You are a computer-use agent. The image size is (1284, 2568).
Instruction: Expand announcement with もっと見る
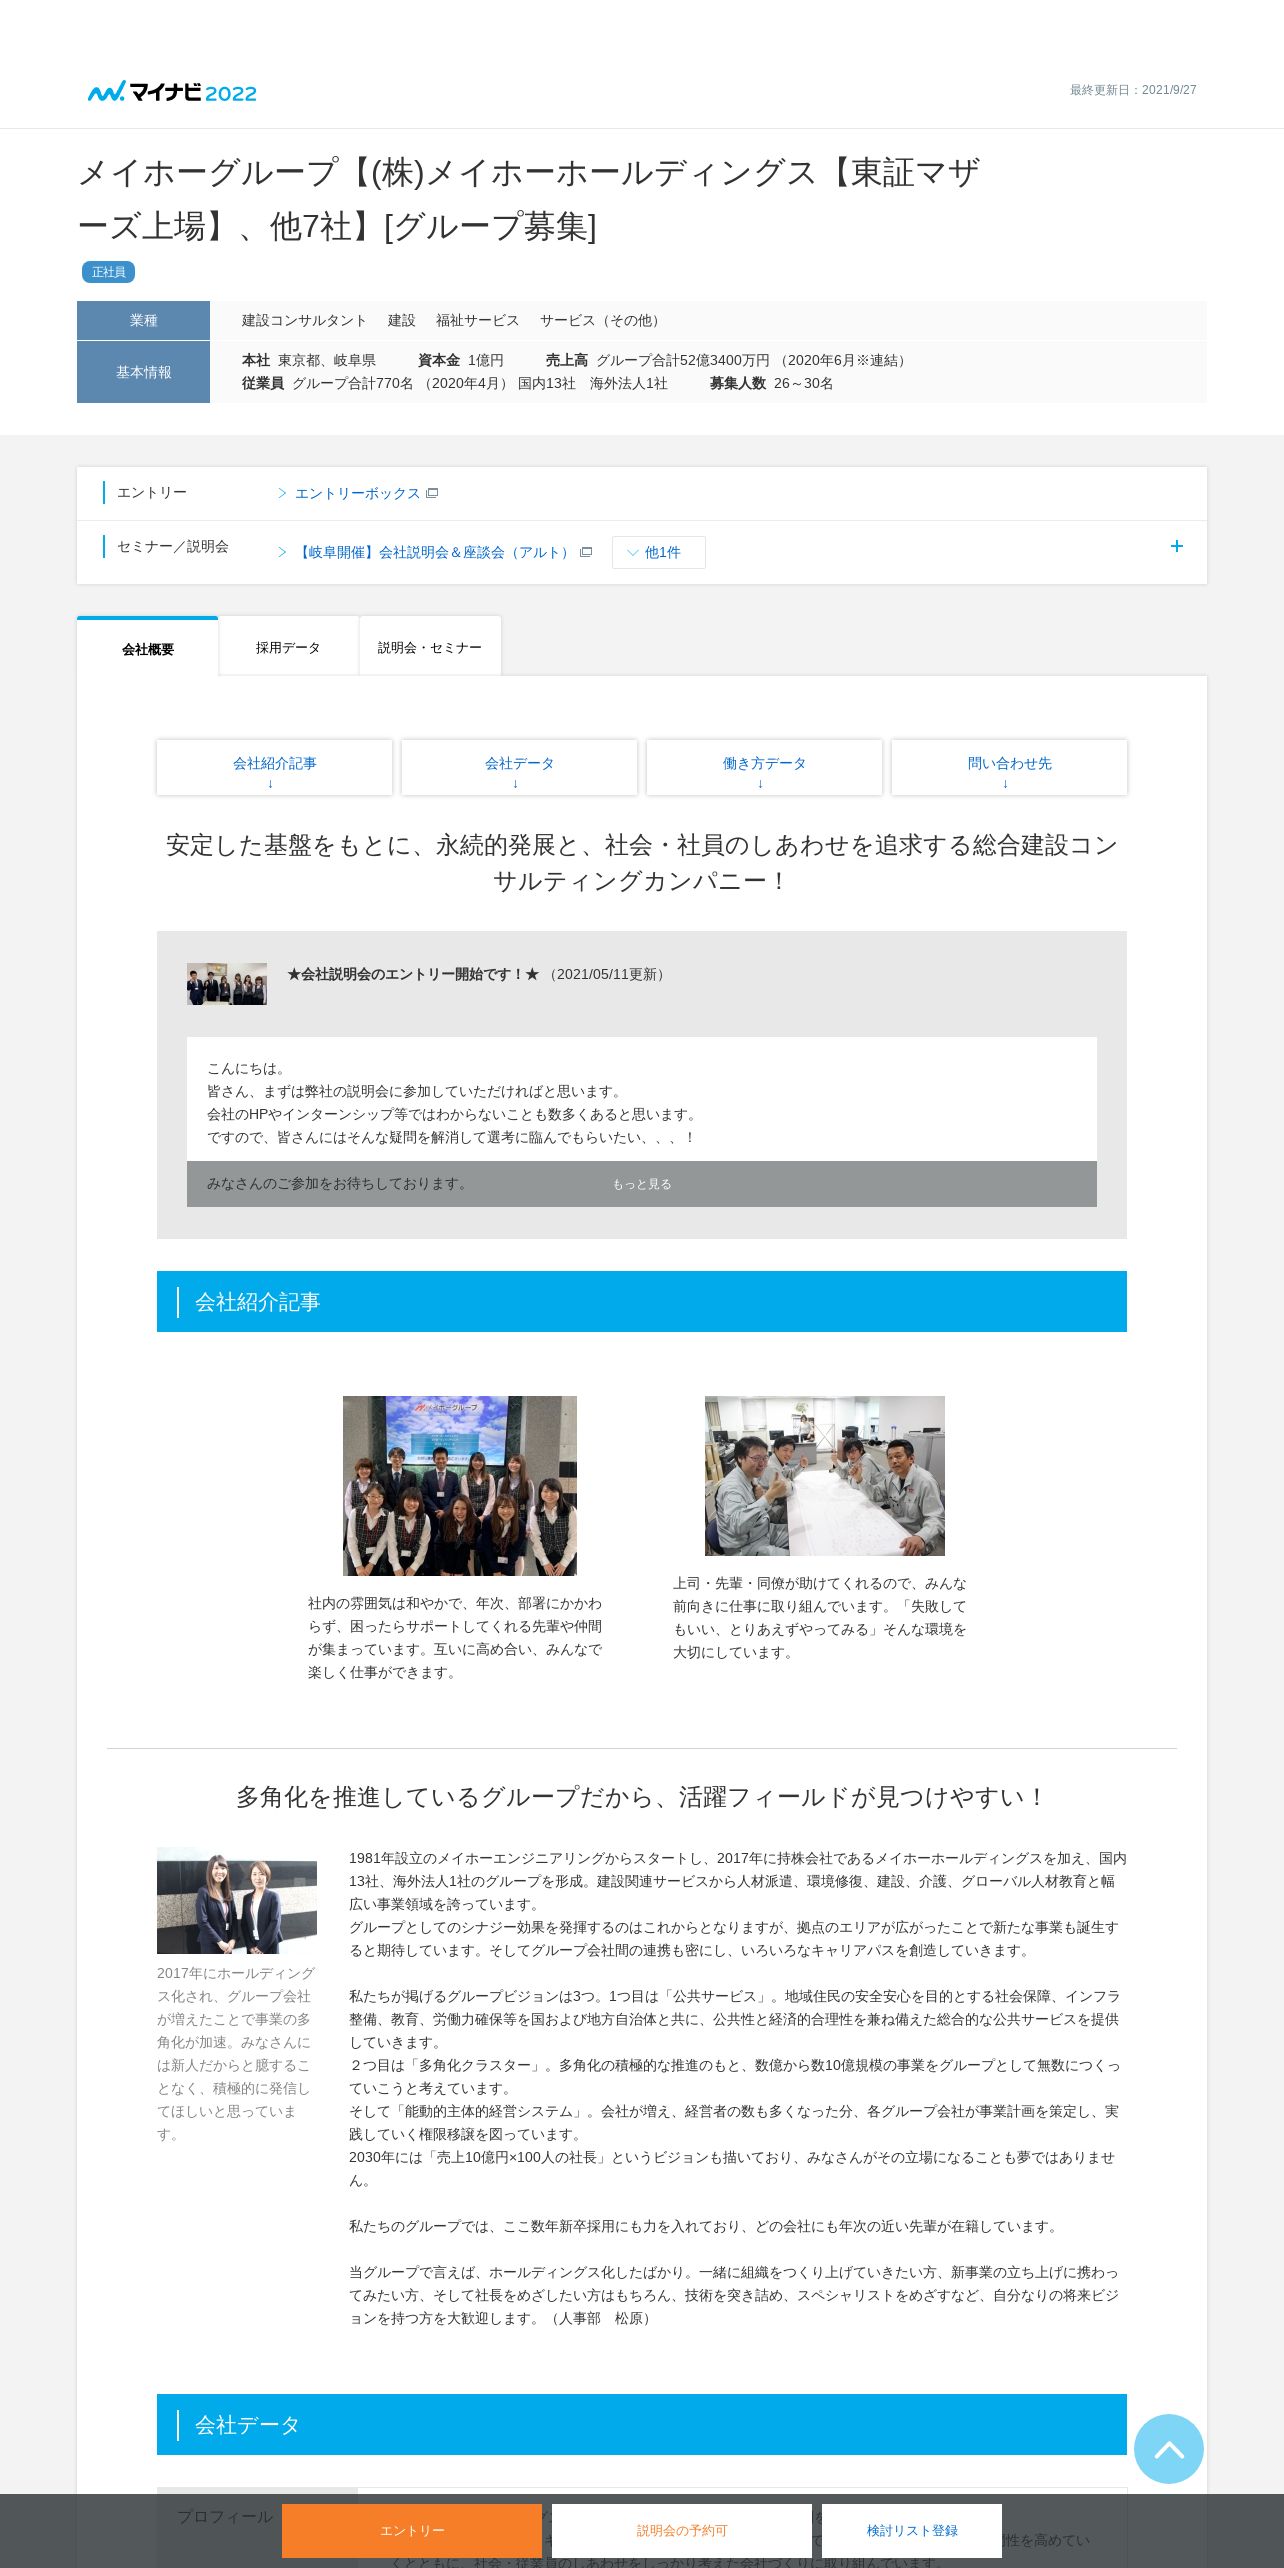642,1184
